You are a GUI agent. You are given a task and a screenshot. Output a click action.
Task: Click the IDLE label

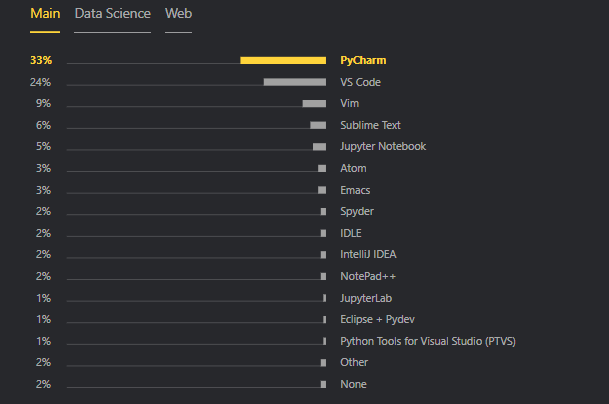tap(351, 233)
